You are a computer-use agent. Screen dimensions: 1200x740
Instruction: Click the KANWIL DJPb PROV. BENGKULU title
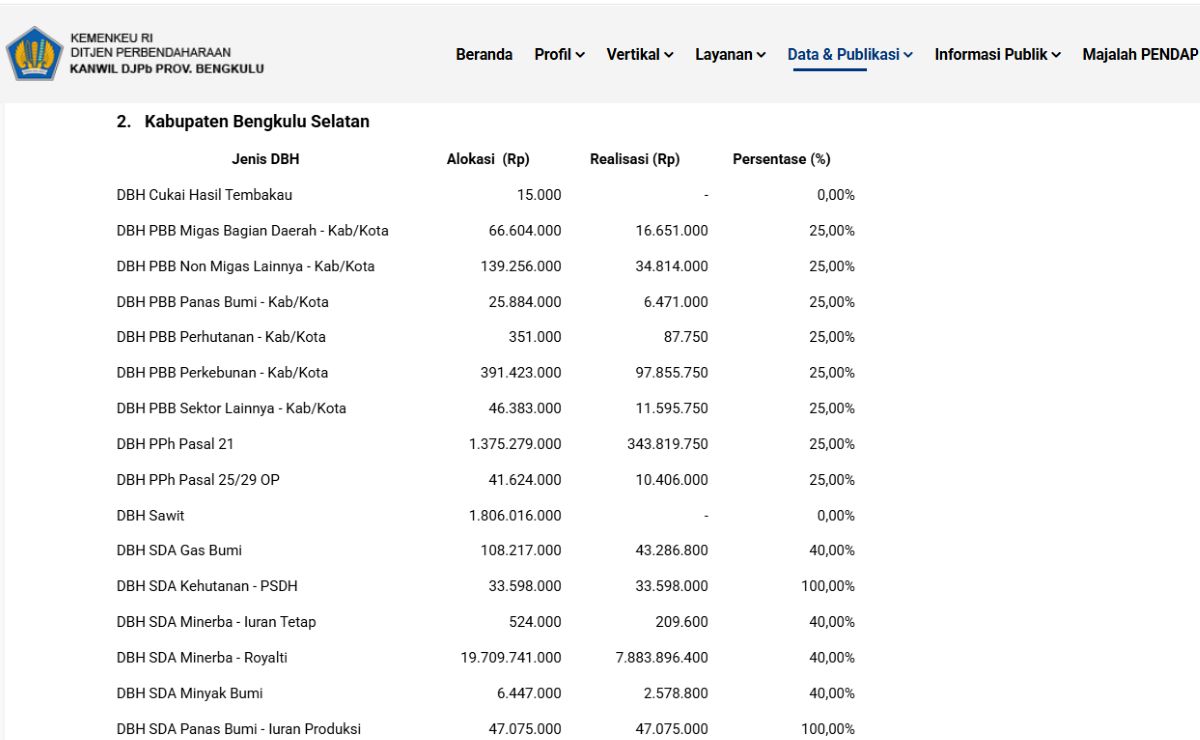click(167, 69)
